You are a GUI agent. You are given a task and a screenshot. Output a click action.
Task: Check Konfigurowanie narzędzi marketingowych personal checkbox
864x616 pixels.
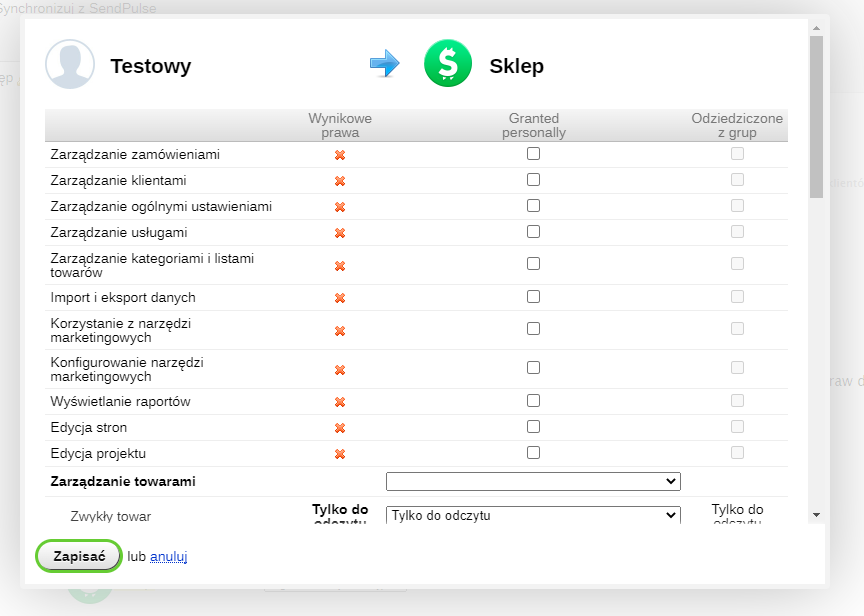533,368
